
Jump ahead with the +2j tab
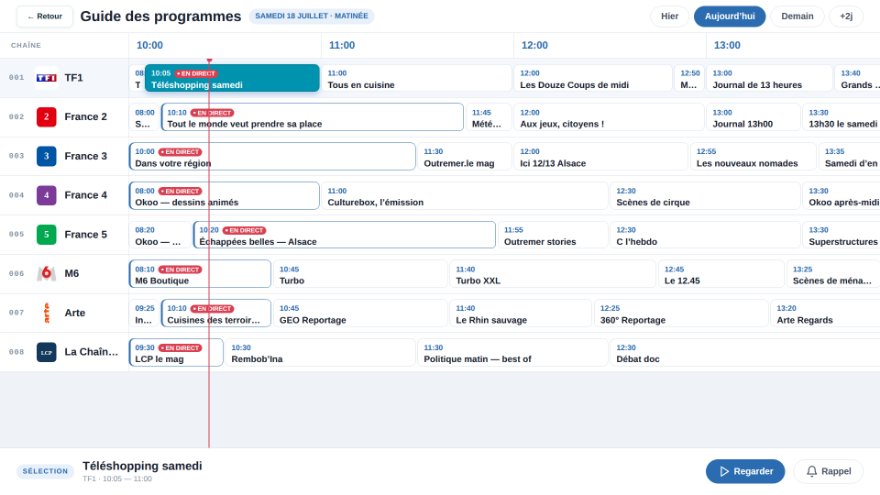click(x=846, y=16)
